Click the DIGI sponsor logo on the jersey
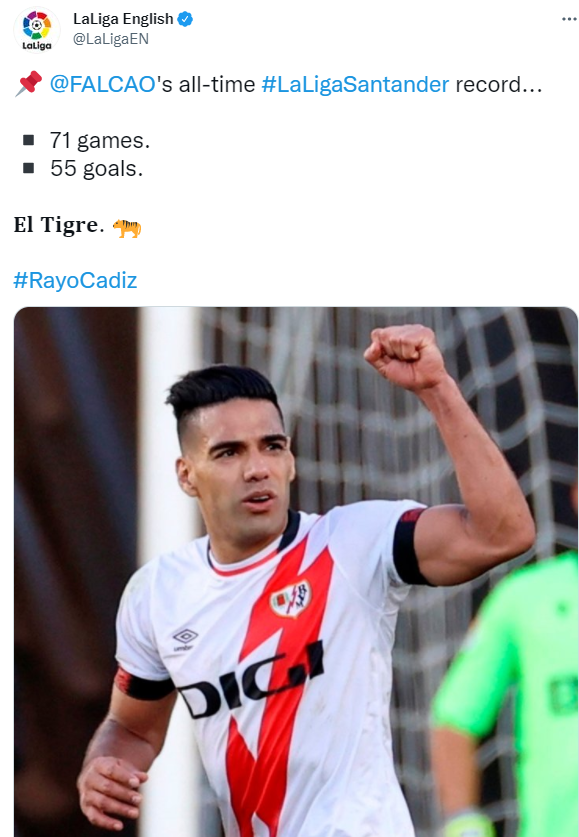This screenshot has width=579, height=837. (x=251, y=680)
